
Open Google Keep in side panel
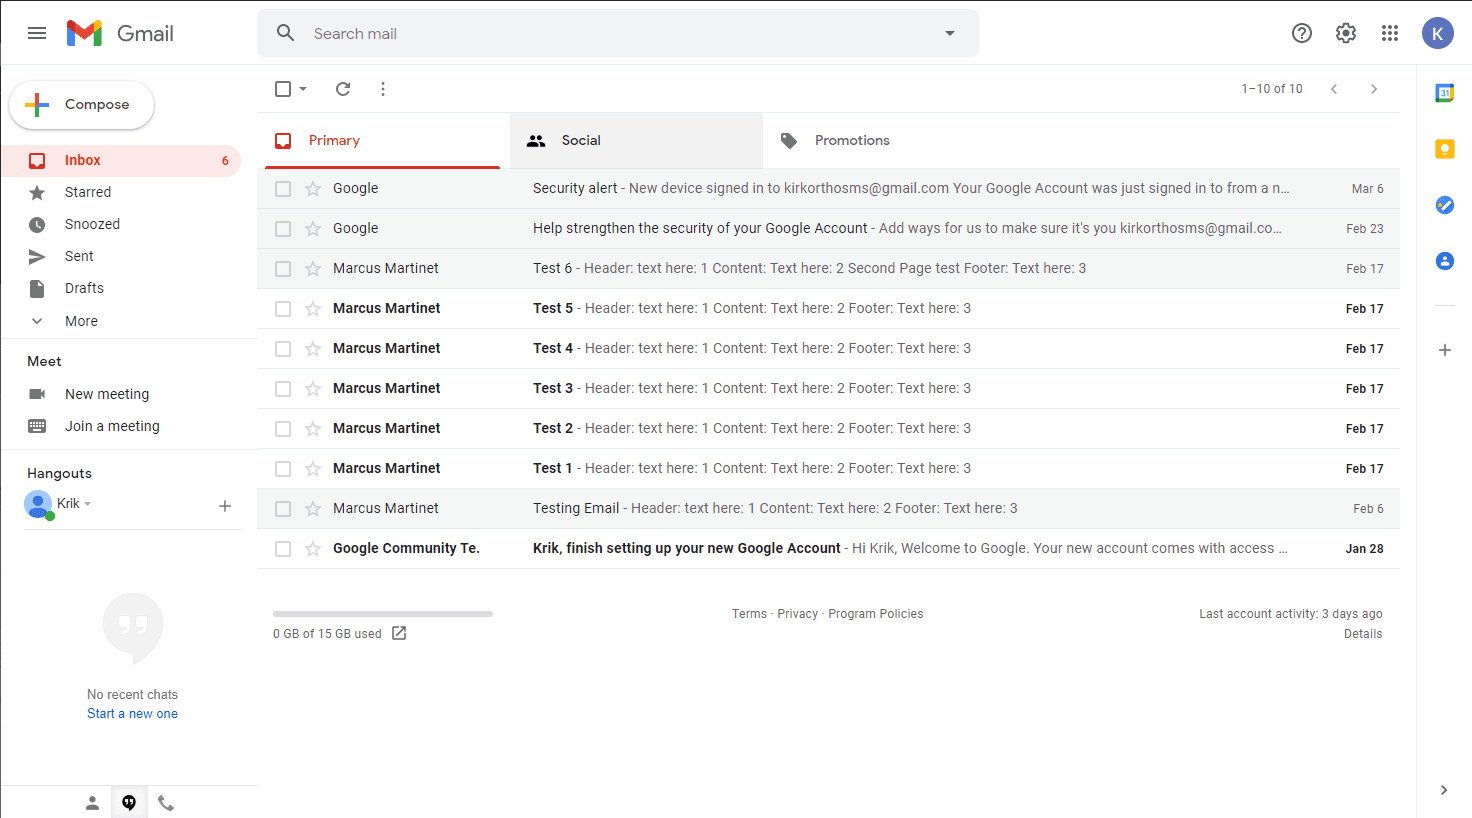point(1444,149)
